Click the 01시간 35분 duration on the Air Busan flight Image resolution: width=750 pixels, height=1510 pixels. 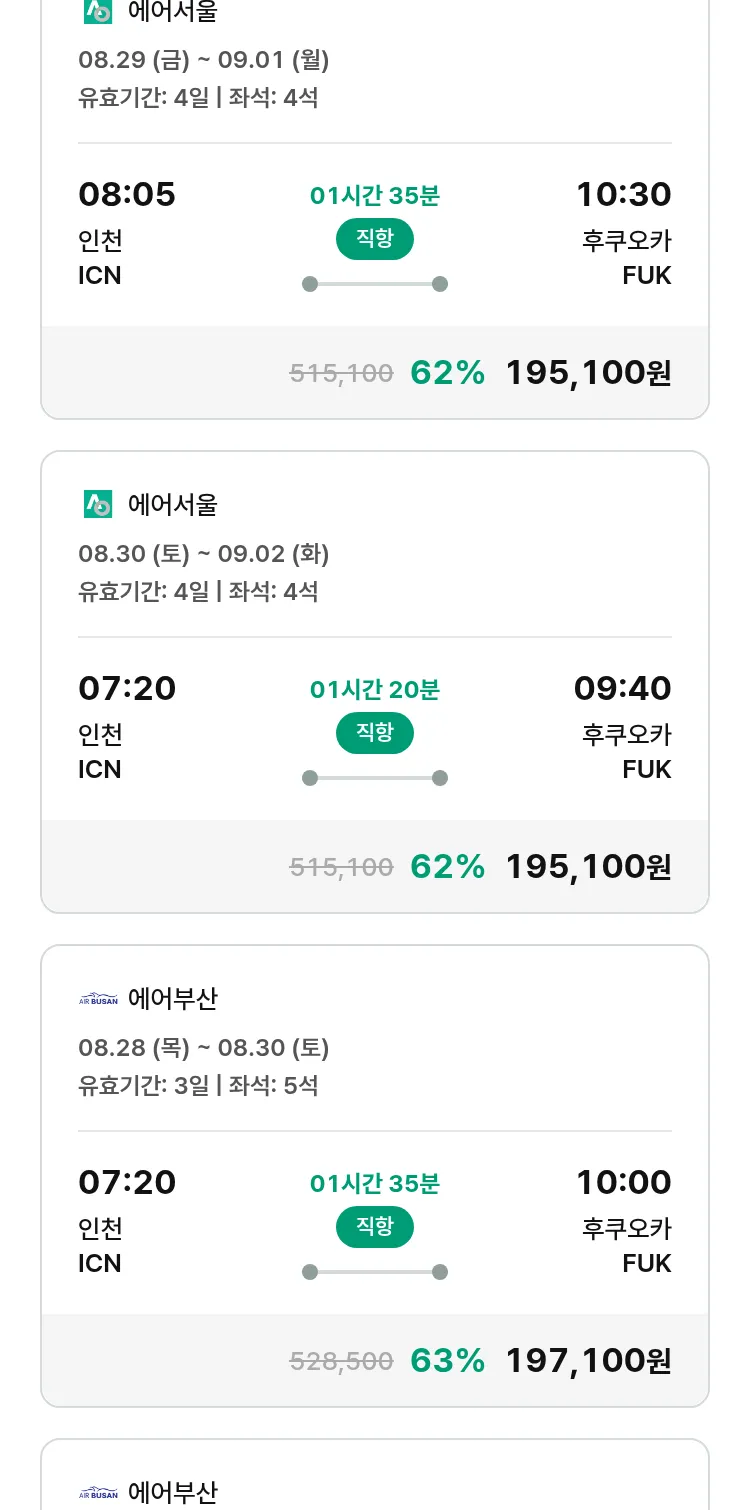coord(375,1184)
